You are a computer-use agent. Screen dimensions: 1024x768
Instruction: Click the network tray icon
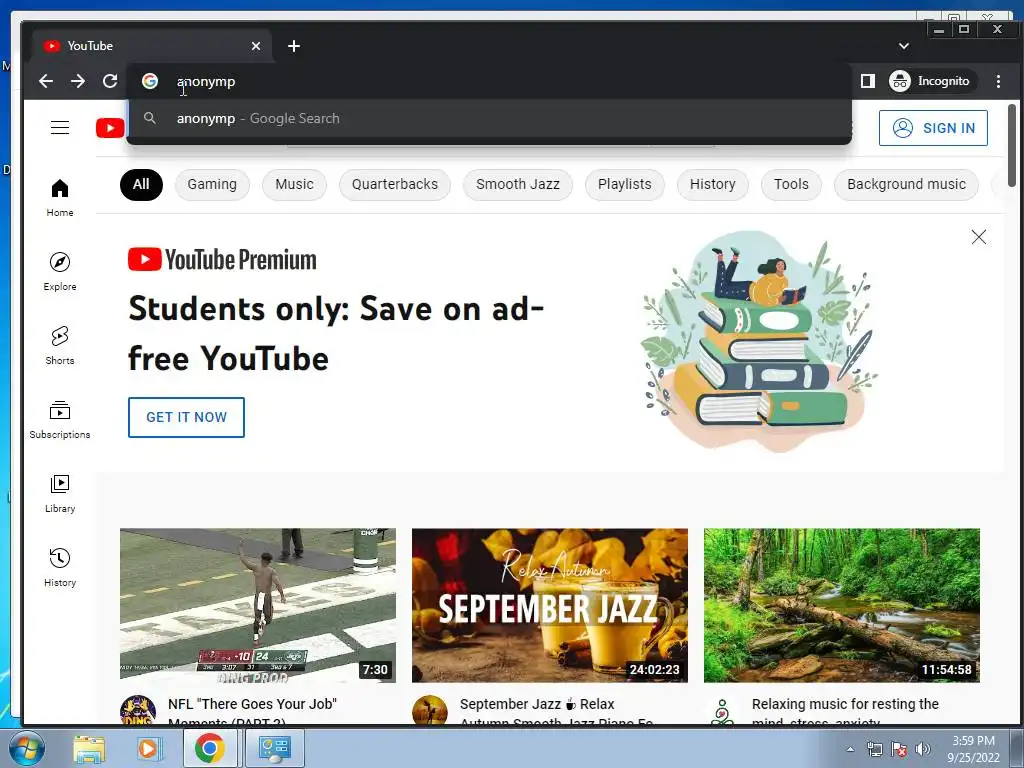click(874, 749)
